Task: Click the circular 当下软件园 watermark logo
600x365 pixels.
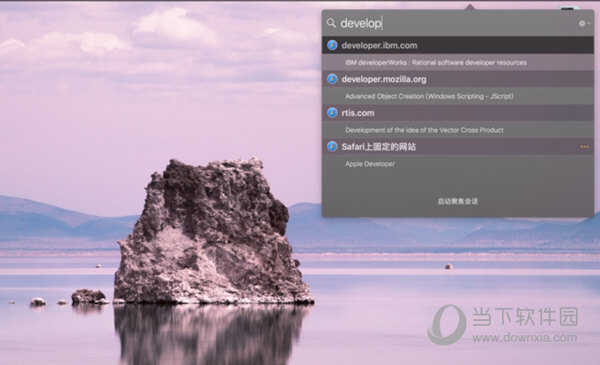Action: 447,324
